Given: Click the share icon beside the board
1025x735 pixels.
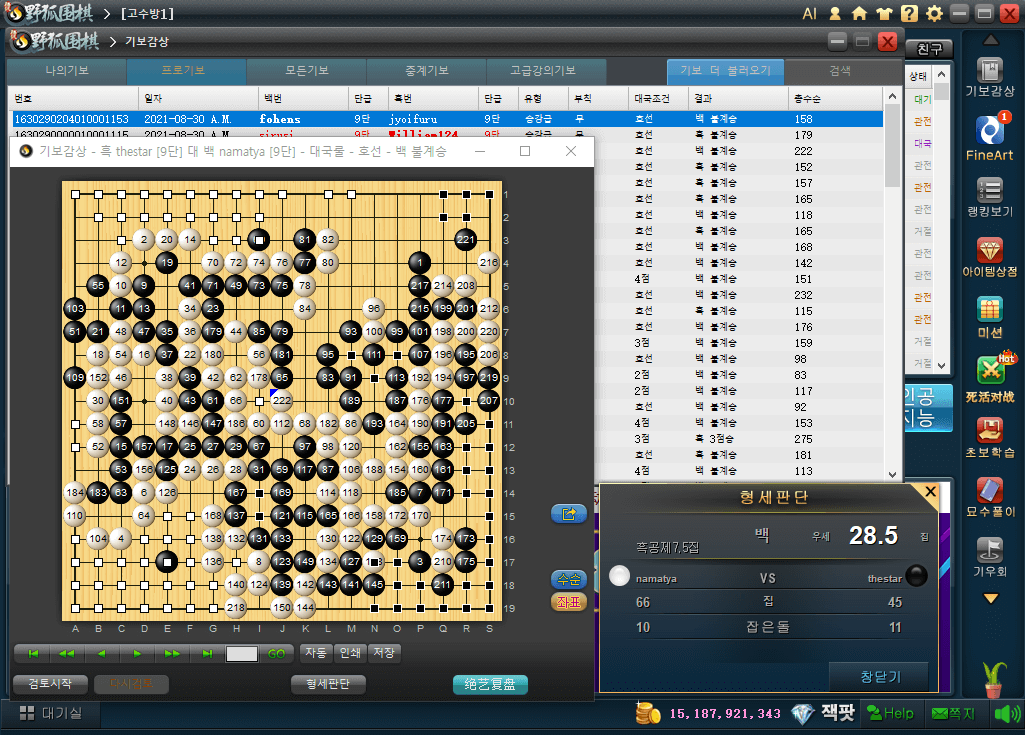Looking at the screenshot, I should [x=569, y=514].
